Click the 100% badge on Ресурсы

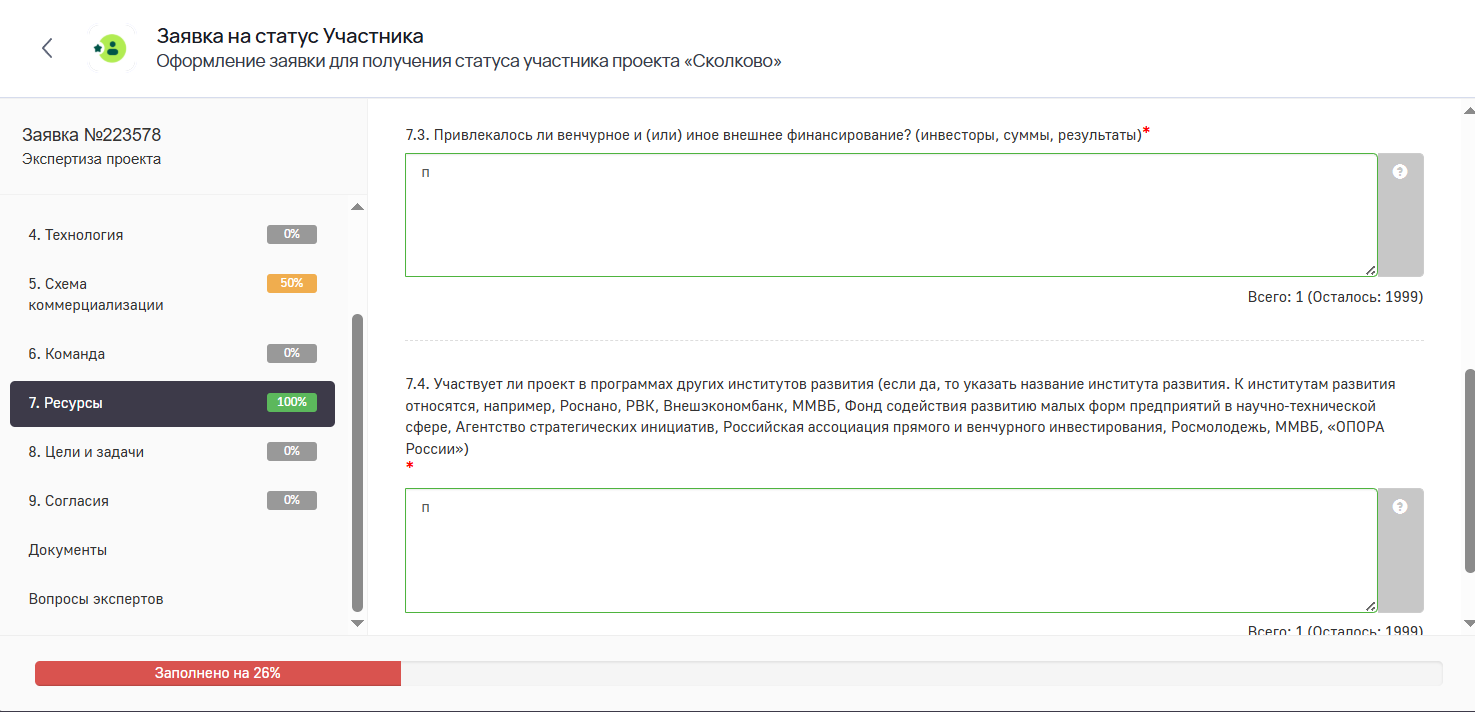click(x=292, y=403)
